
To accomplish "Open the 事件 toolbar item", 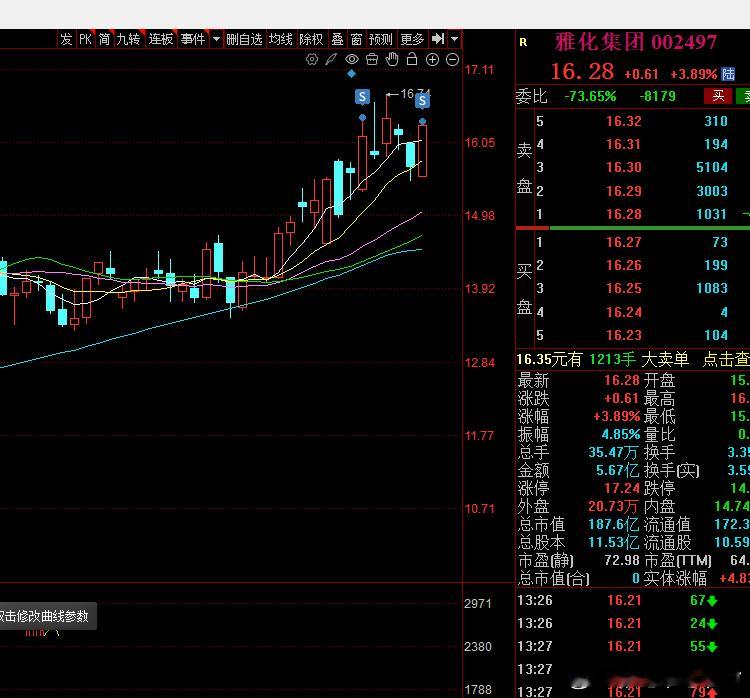I will 193,39.
